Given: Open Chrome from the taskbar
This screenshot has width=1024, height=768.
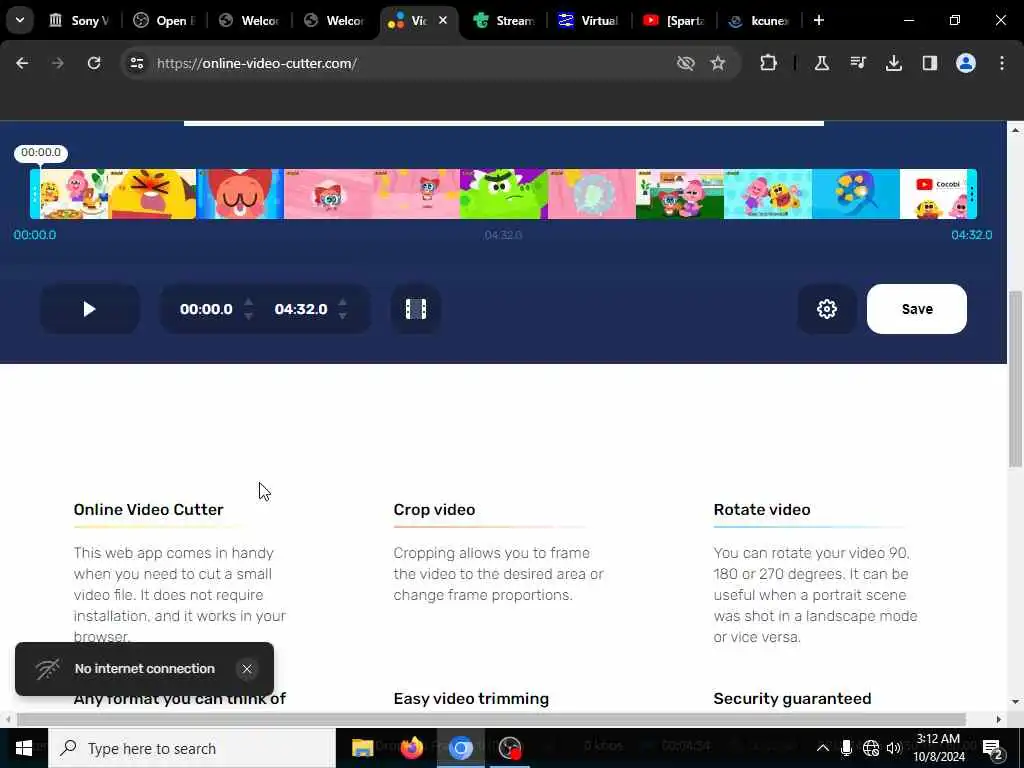Looking at the screenshot, I should 460,748.
